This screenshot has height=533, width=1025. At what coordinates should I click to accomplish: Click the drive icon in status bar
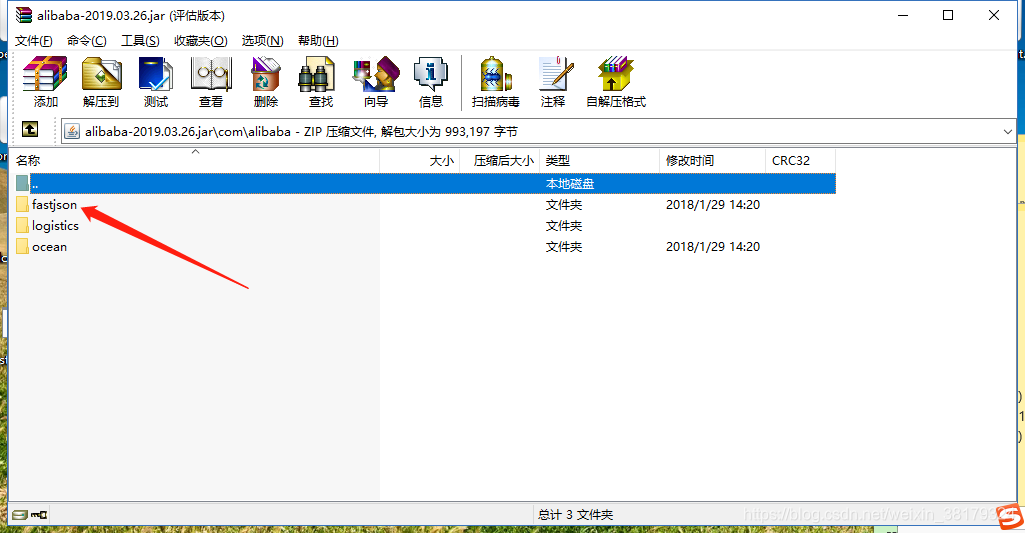coord(20,515)
